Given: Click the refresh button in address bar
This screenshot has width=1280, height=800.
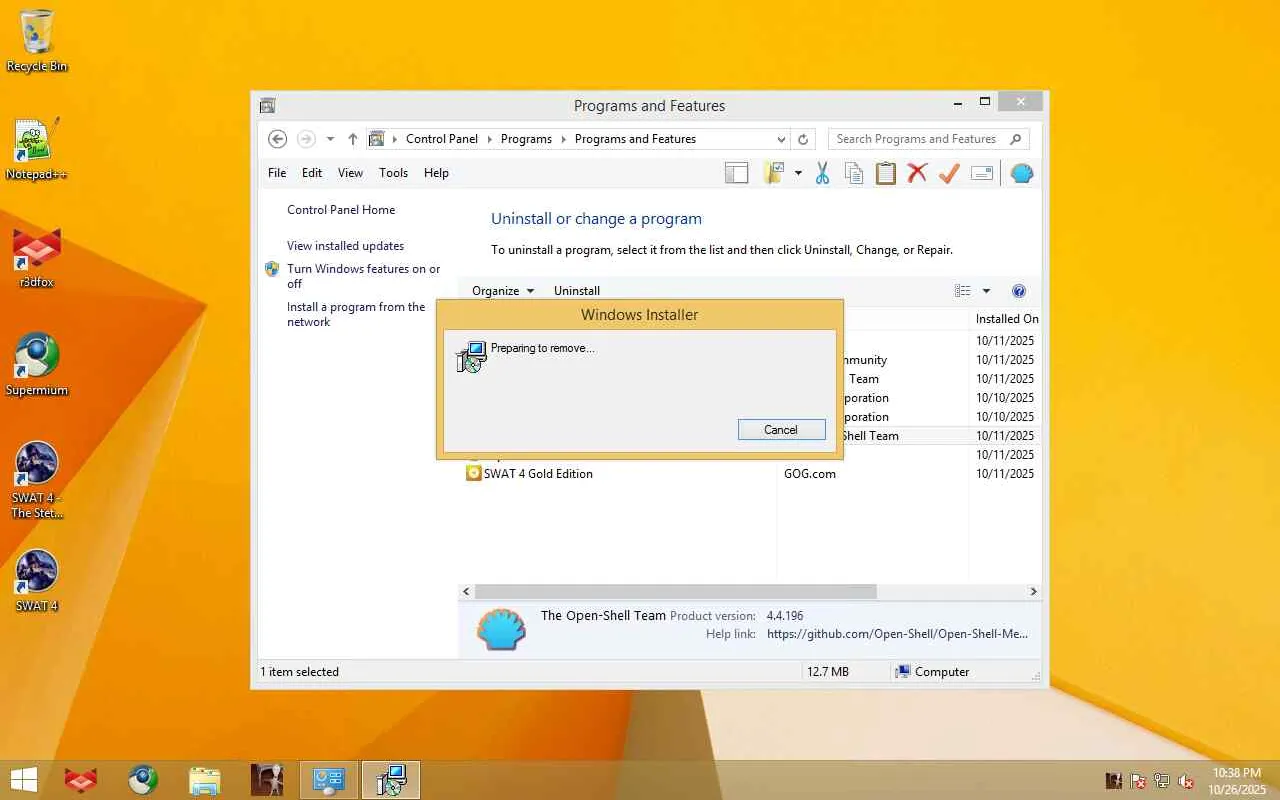Looking at the screenshot, I should (x=802, y=139).
